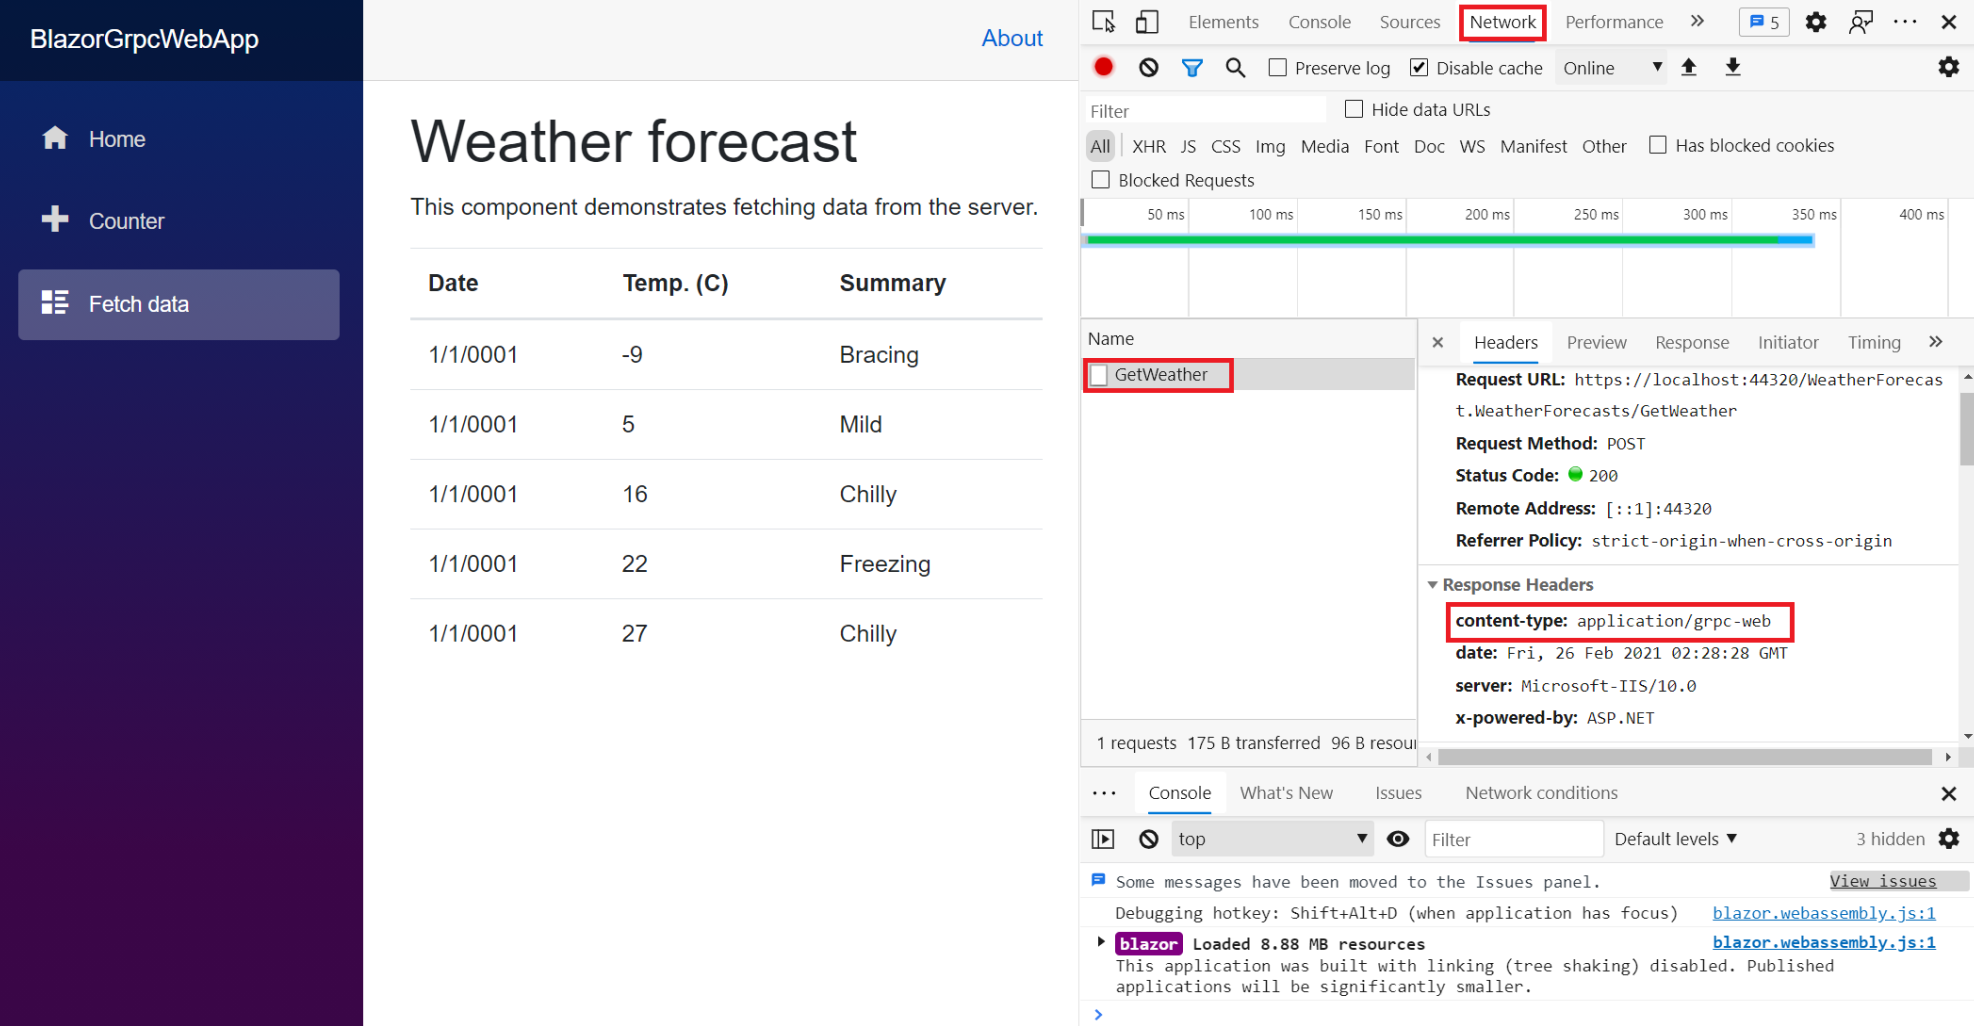Click the inspect element picker icon
The height and width of the screenshot is (1026, 1974).
(1103, 22)
